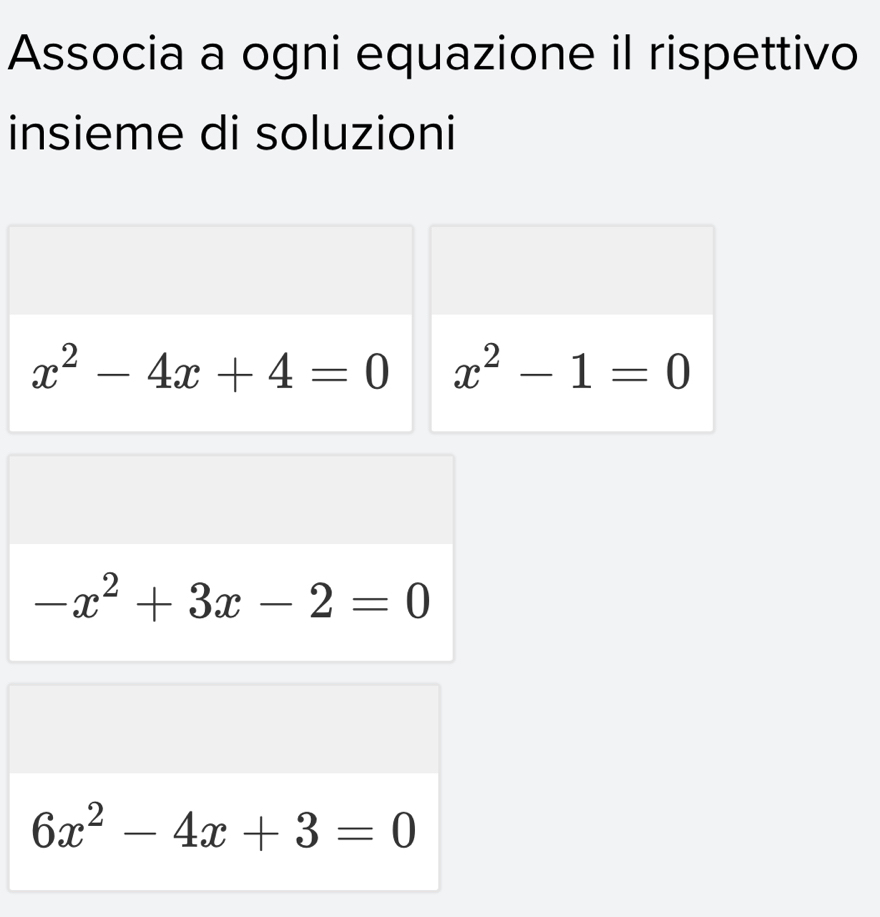Screen dimensions: 880x917
Task: Click the '−x²' leading term of the third equation
Action: click(x=68, y=601)
